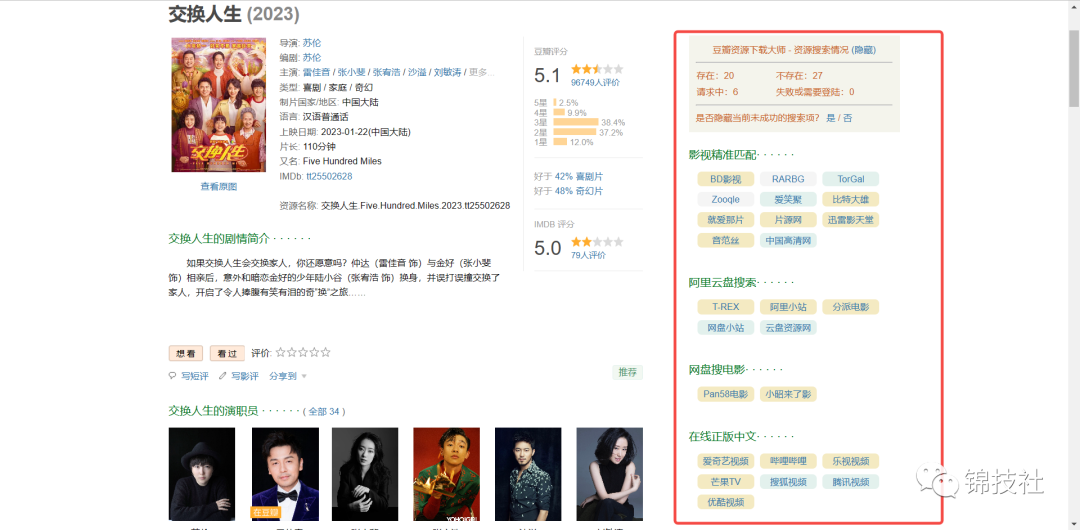Open 优酷视频 streaming tag
The image size is (1080, 530).
726,502
